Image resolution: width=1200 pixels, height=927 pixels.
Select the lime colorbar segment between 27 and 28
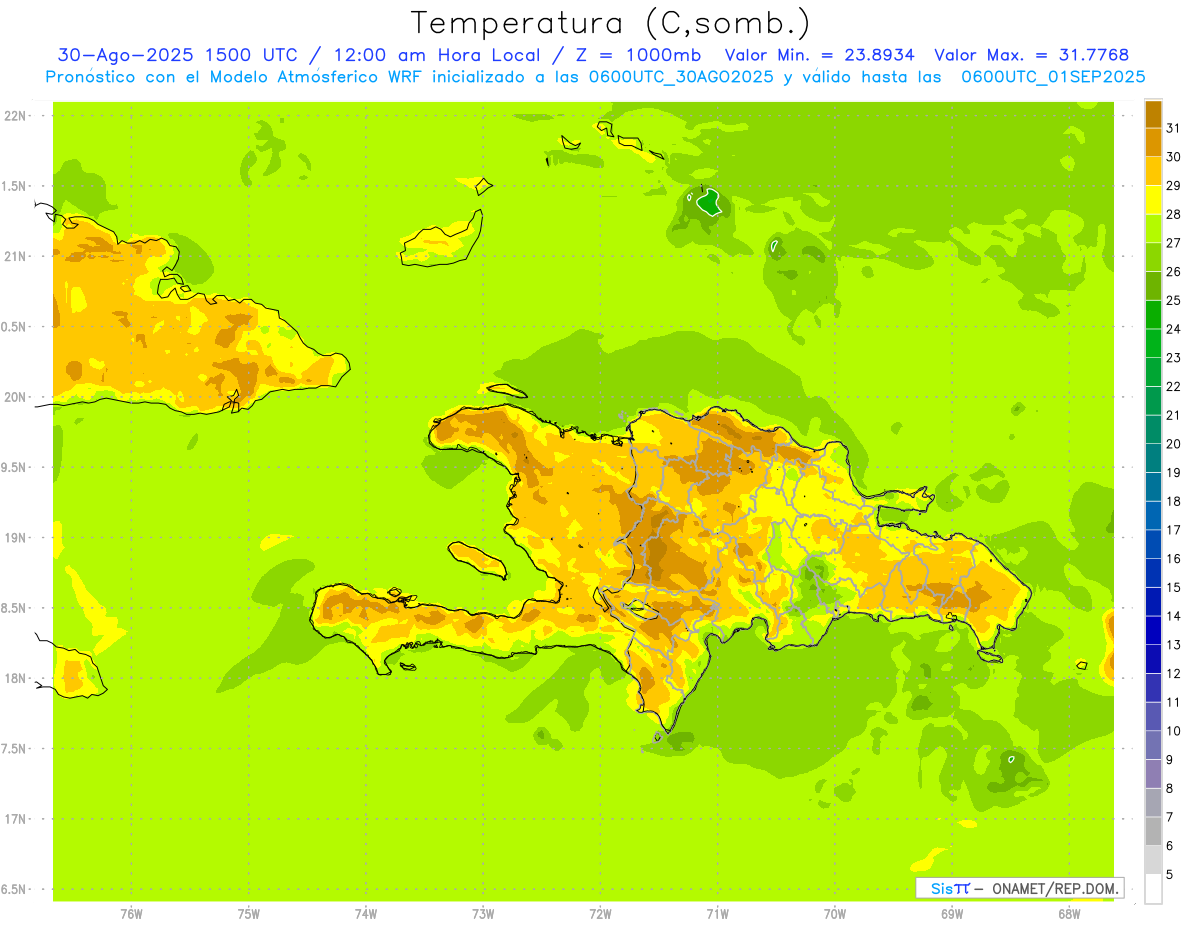tap(1153, 228)
